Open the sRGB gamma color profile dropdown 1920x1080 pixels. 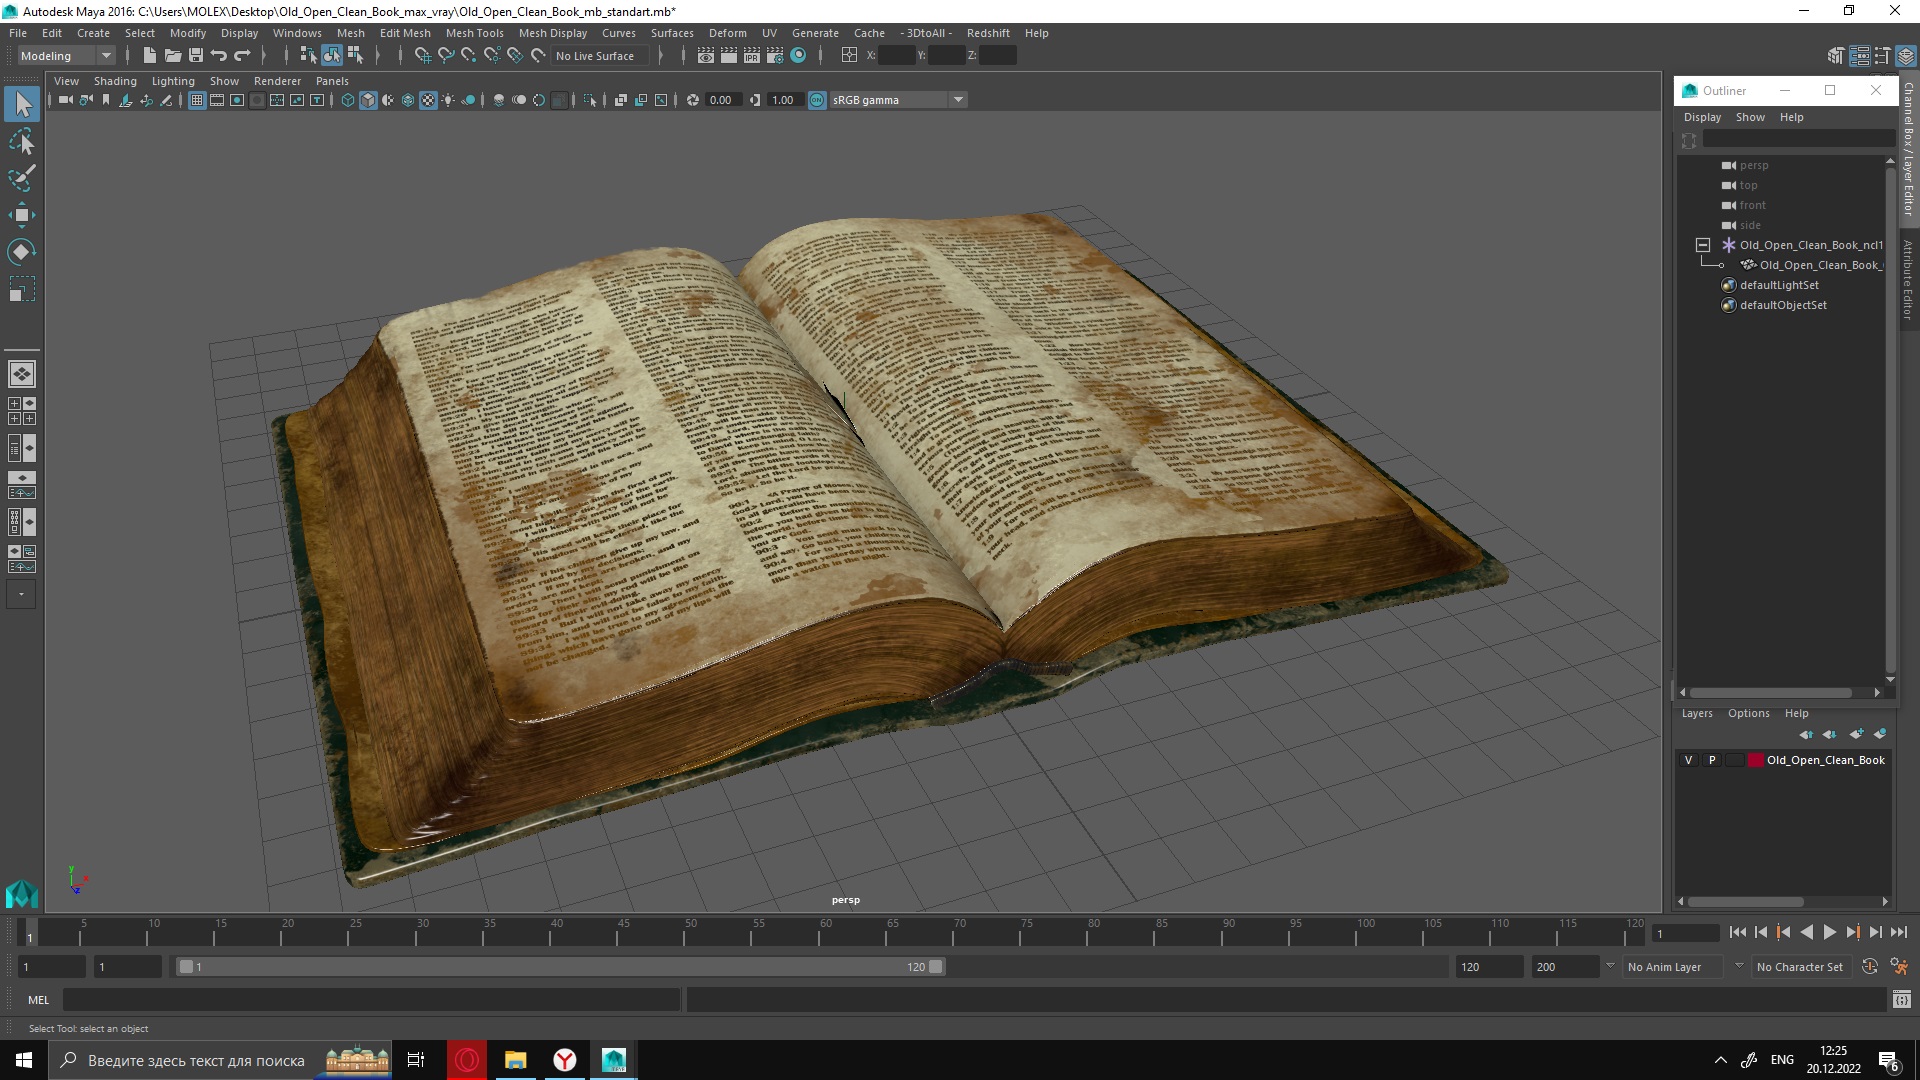[959, 99]
